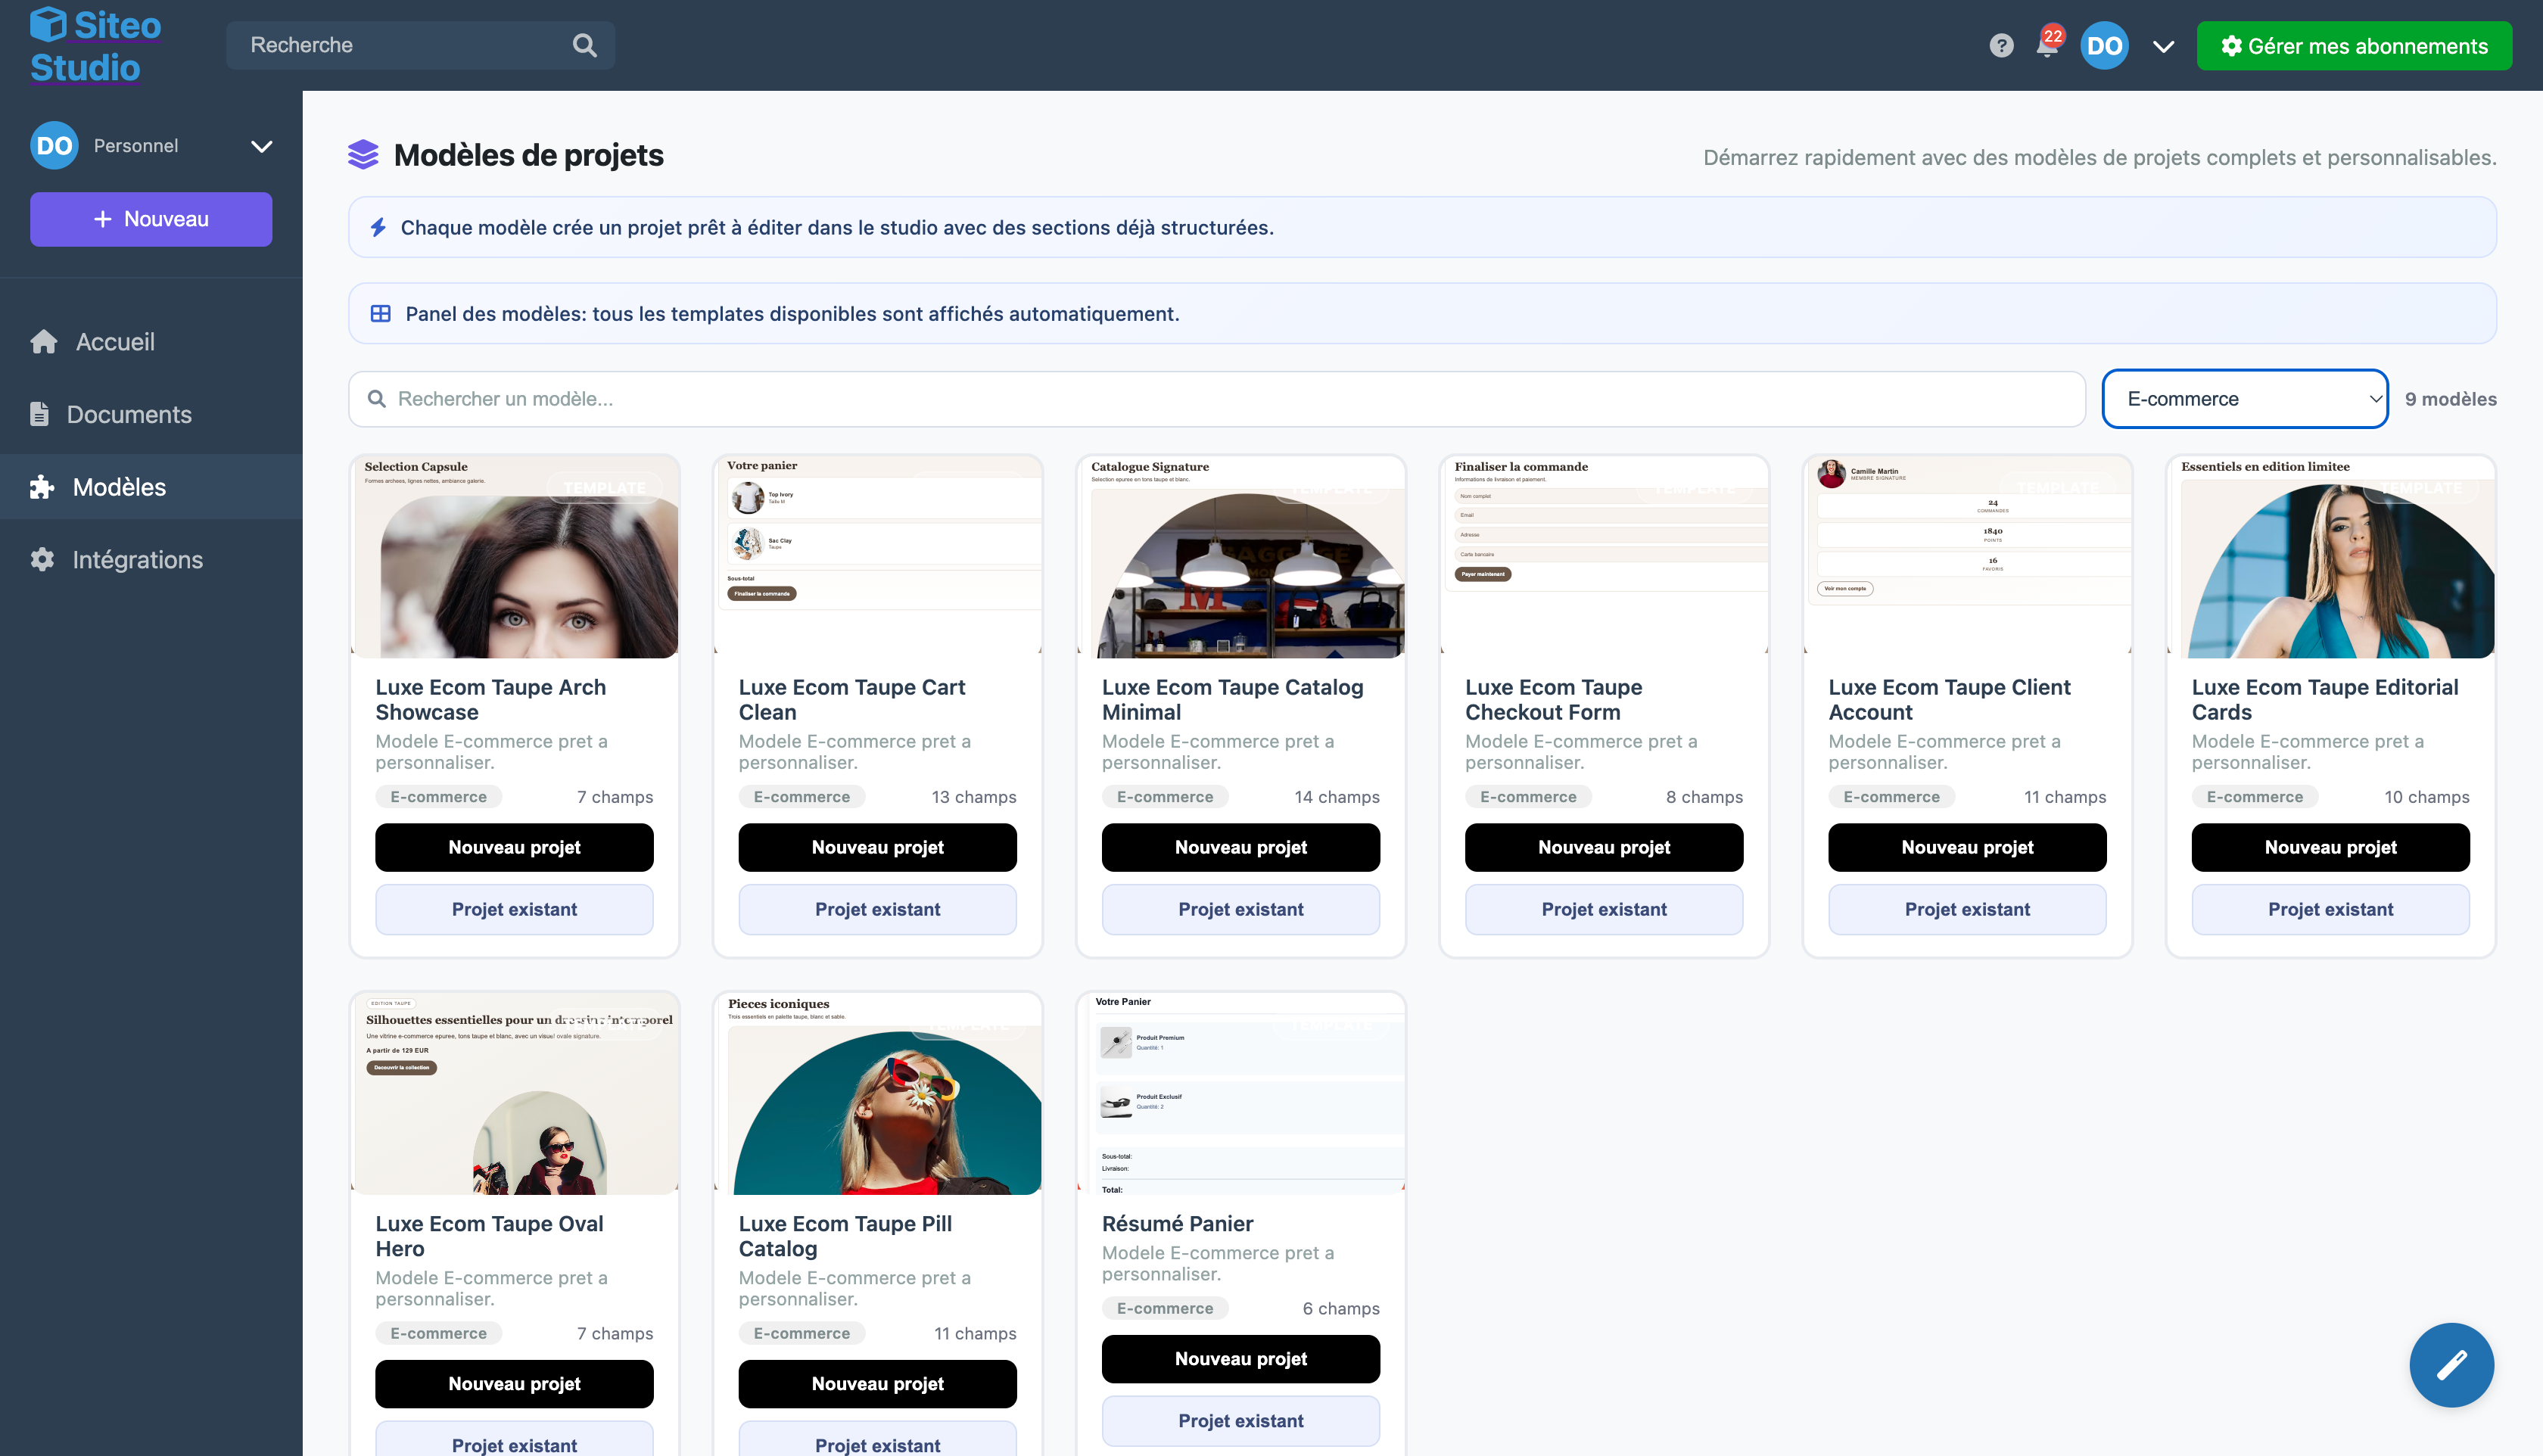Open the Luxe Ecom Taupe Pill Catalog thumbnail
This screenshot has width=2543, height=1456.
point(877,1094)
